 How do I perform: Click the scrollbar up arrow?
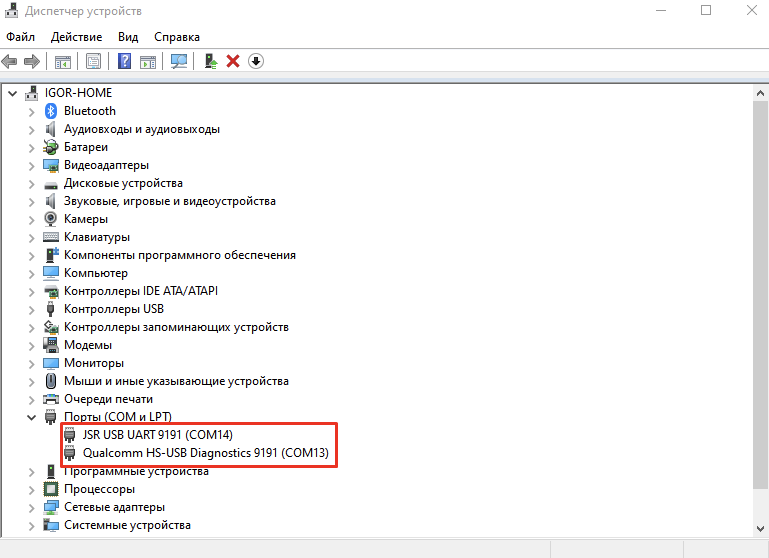[760, 93]
